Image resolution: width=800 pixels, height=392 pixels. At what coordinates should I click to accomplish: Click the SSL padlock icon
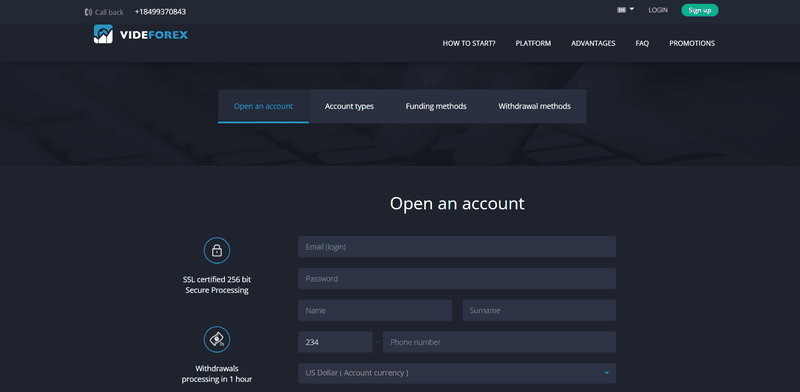tap(217, 250)
